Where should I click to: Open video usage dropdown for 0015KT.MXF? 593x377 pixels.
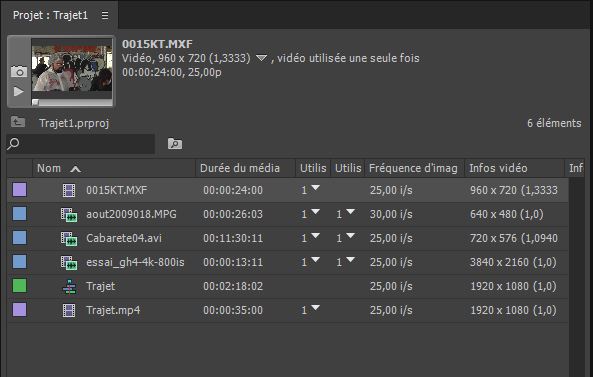click(x=315, y=188)
